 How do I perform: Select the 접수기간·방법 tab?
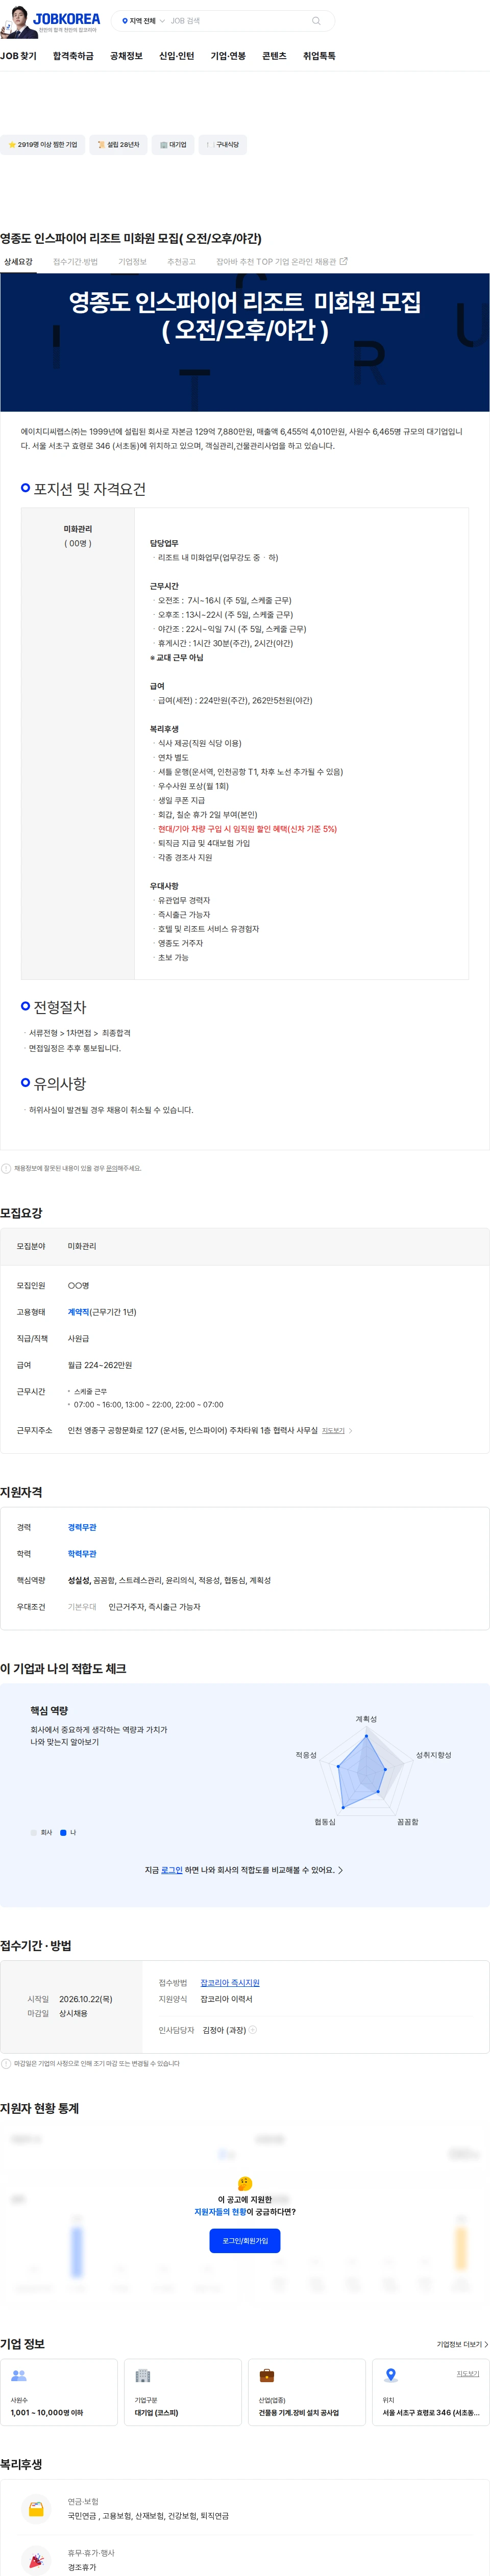pyautogui.click(x=75, y=262)
